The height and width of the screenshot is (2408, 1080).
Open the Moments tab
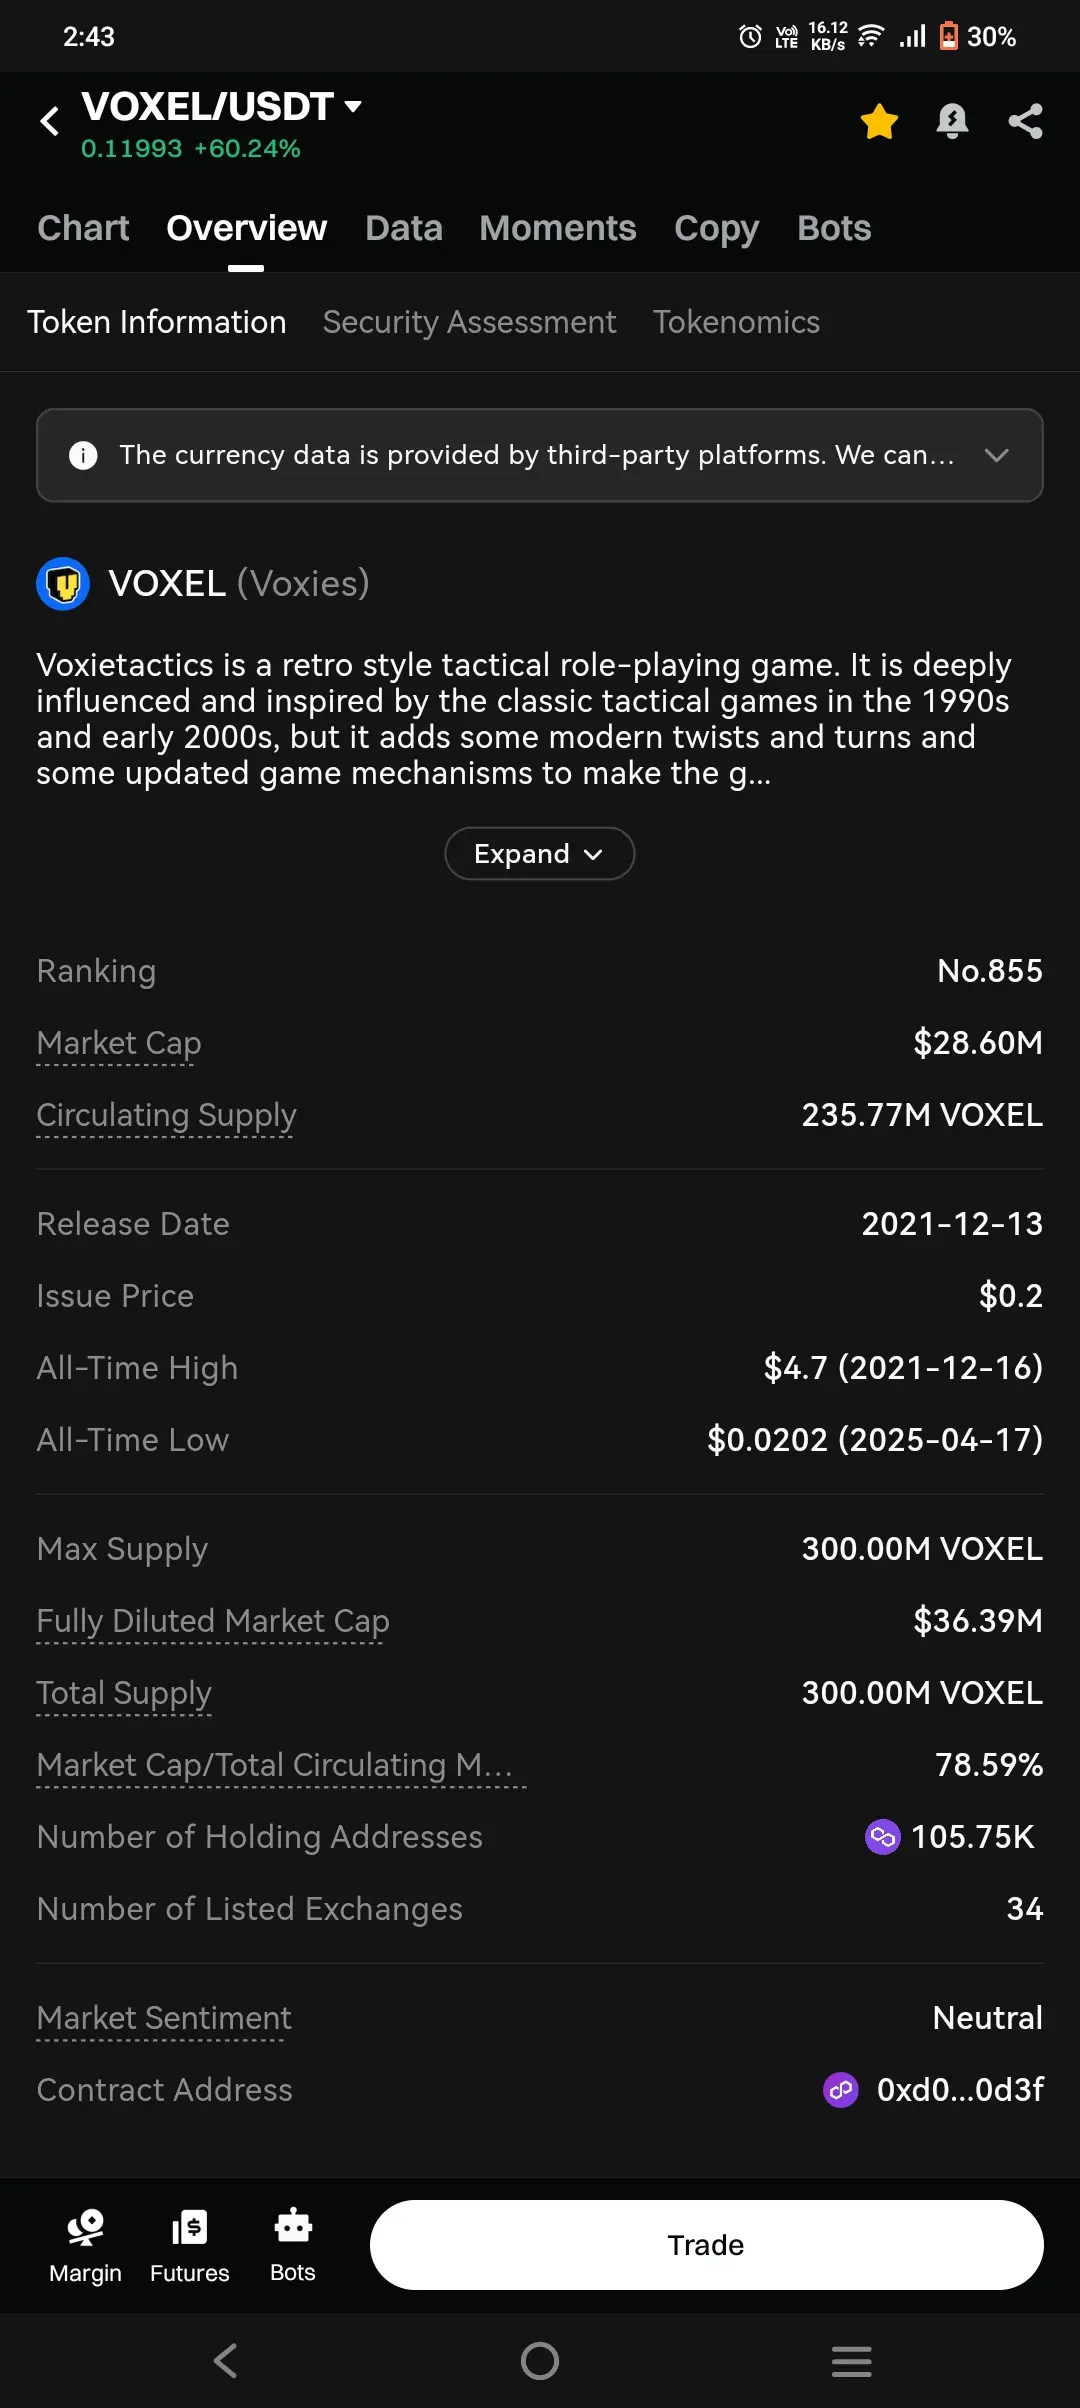557,228
